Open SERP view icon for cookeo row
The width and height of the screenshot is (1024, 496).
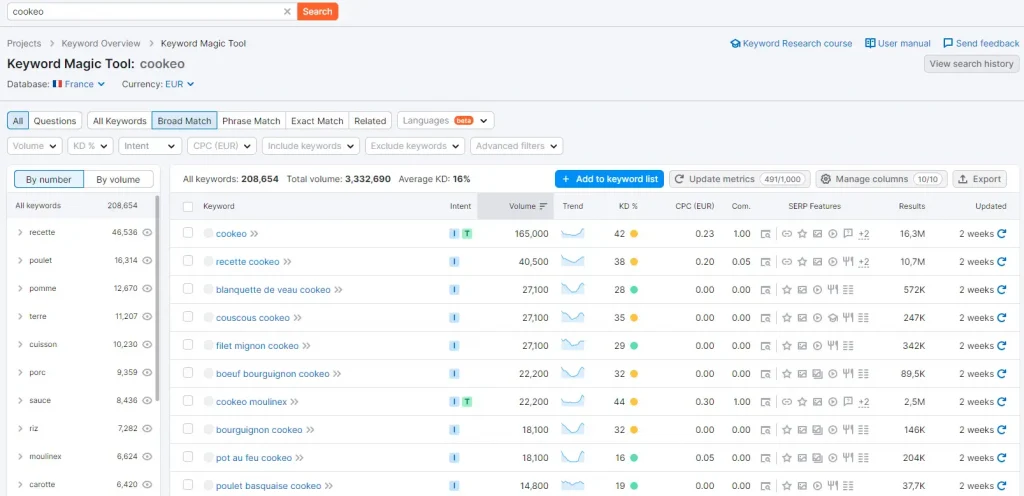[765, 234]
